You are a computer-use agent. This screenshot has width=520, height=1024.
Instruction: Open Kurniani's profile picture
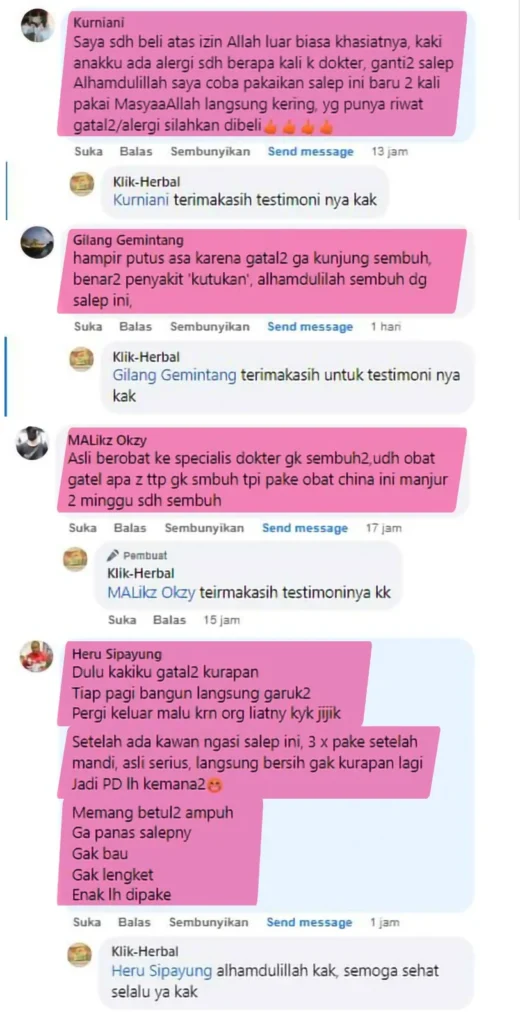point(37,26)
